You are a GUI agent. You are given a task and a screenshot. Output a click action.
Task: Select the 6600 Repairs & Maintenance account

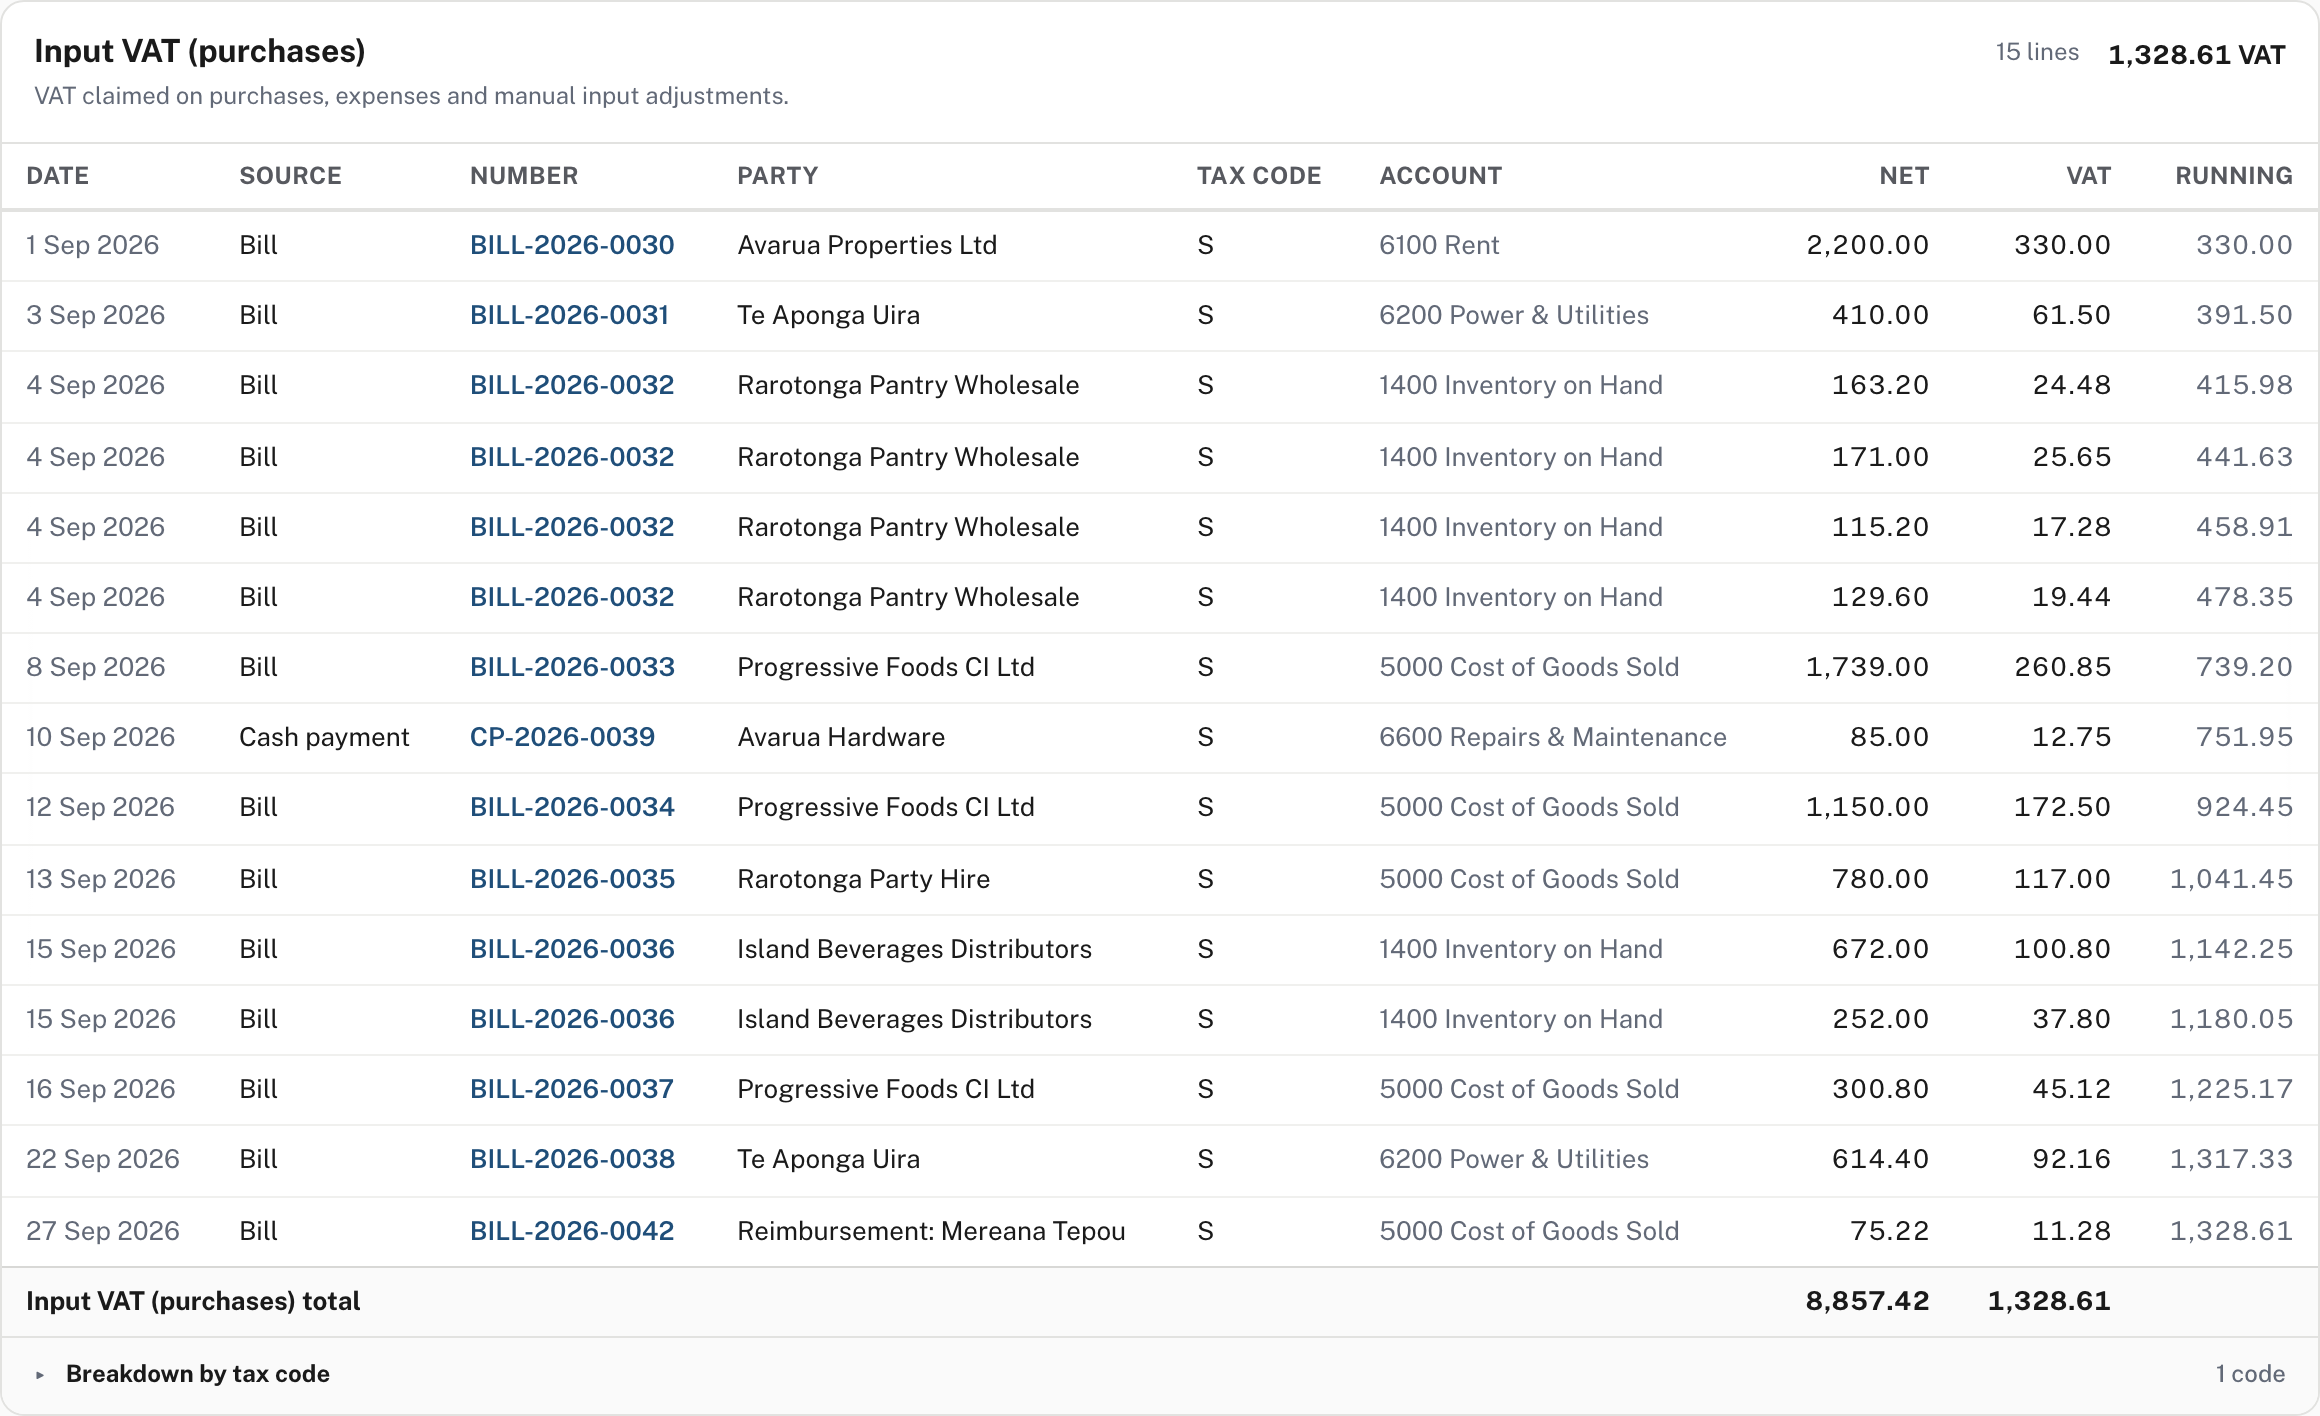(1553, 737)
